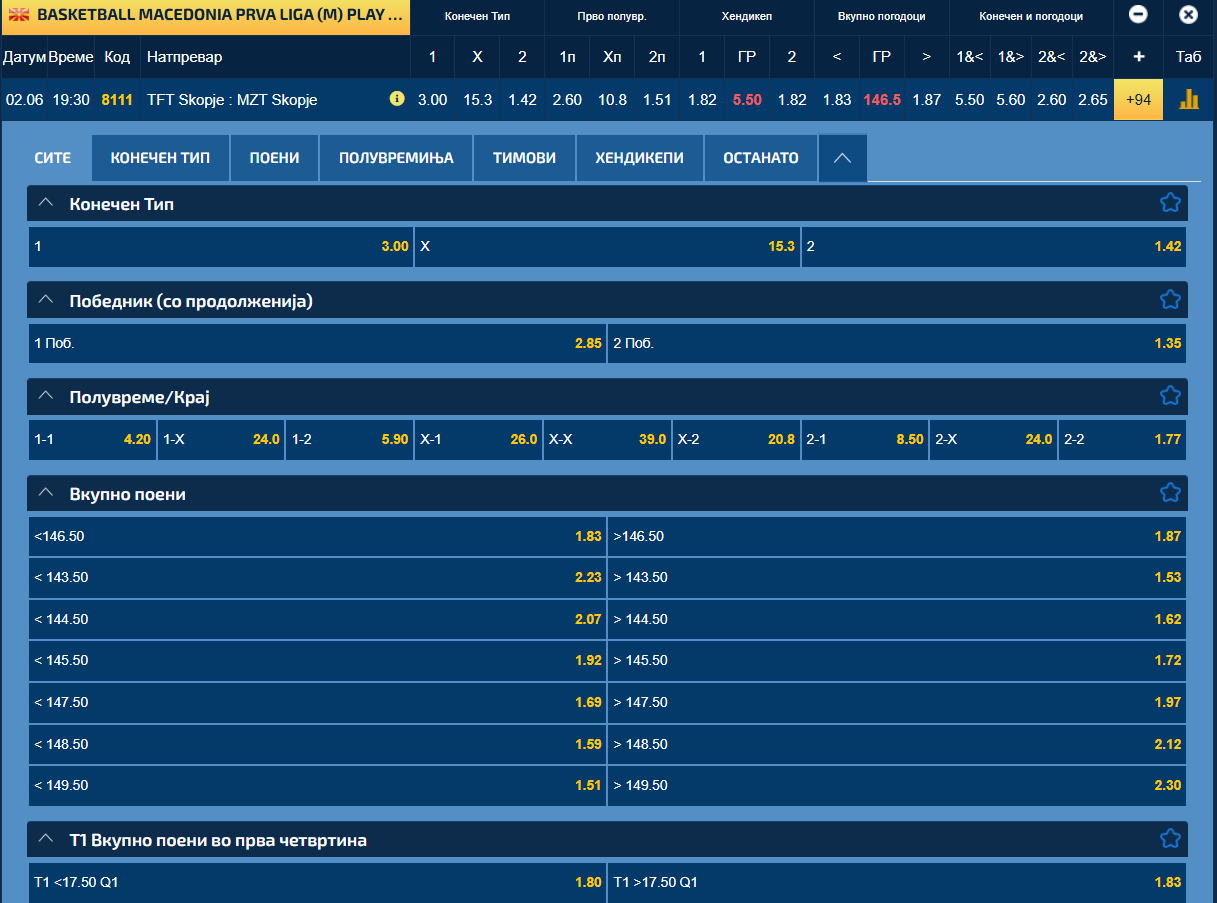Click 2&> odds 2.65 in match row
Screen dimensions: 1217x903
click(1093, 99)
